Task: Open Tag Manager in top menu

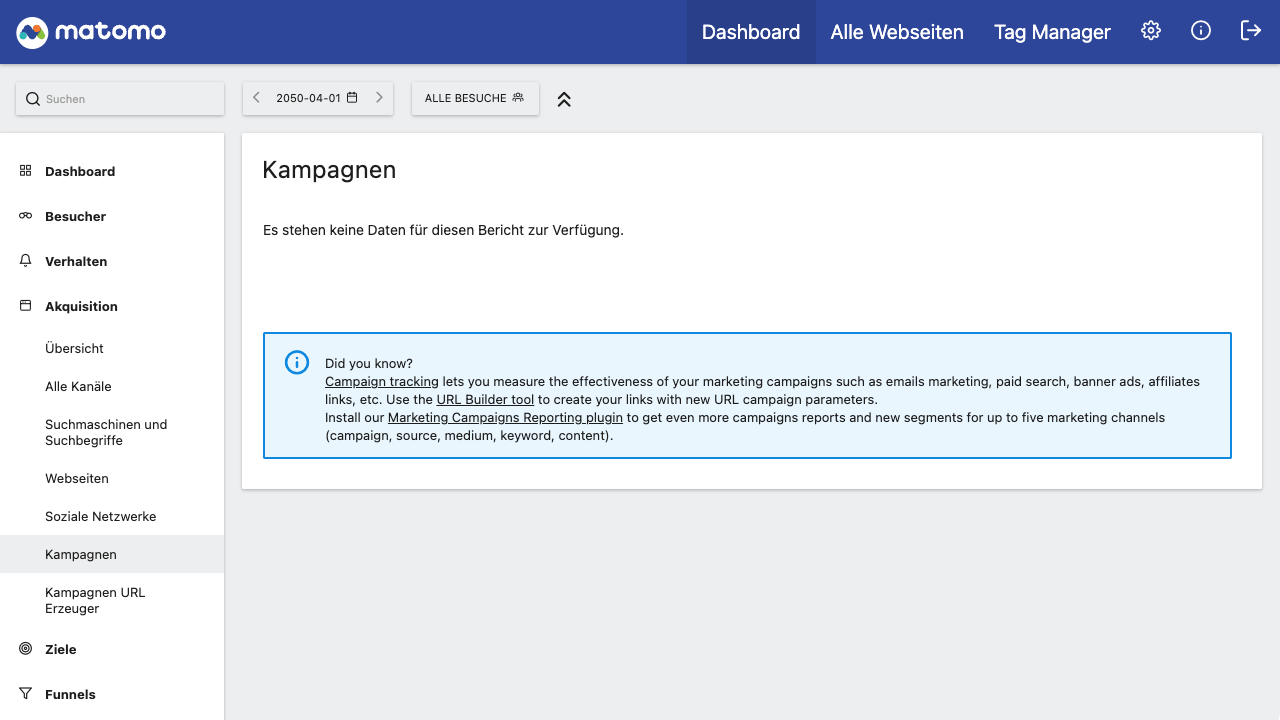Action: point(1052,32)
